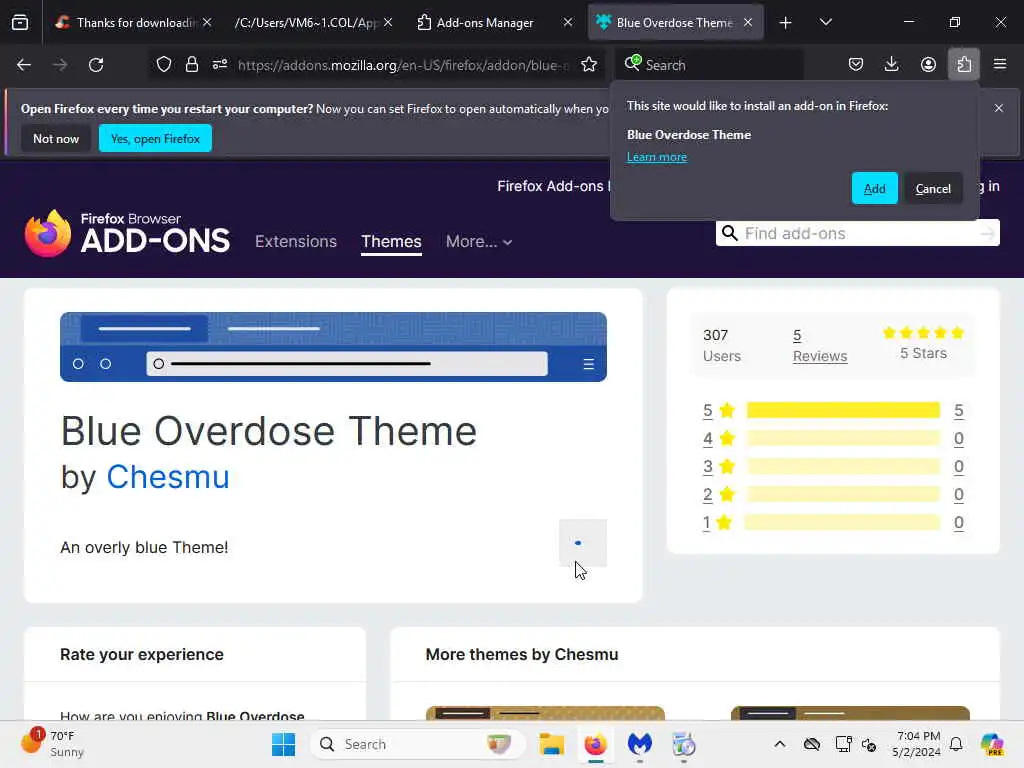Screen dimensions: 1024x768
Task: Click Yes, open Firefox button
Action: point(155,138)
